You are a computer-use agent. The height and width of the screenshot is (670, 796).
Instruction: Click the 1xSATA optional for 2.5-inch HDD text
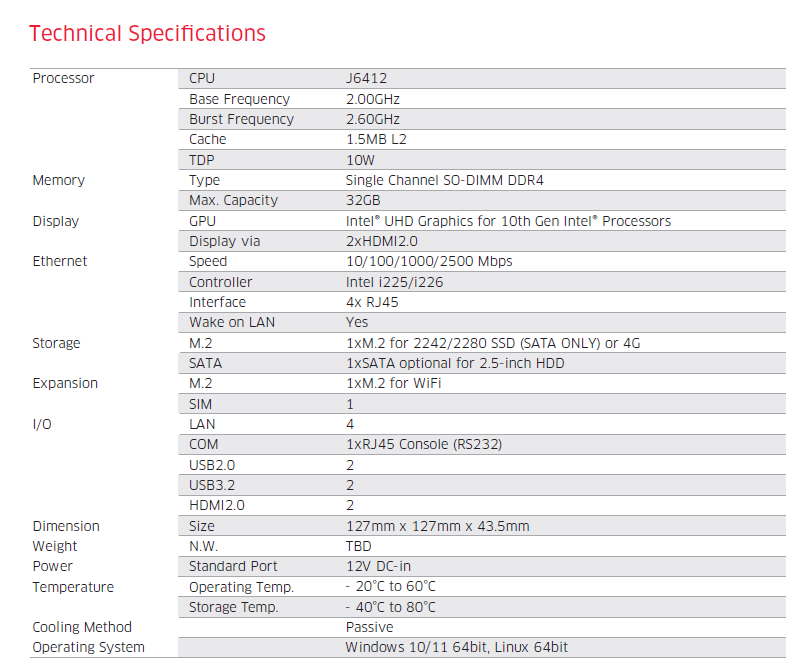pos(455,363)
